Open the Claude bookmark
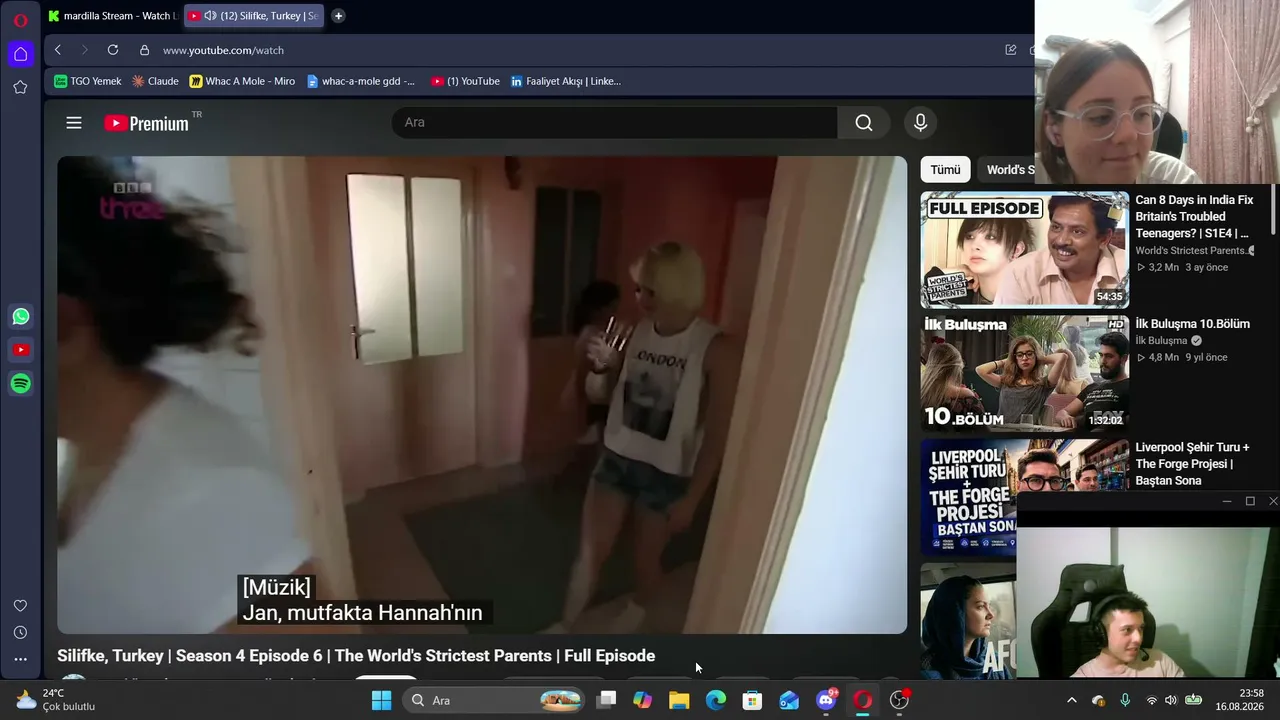 (155, 81)
